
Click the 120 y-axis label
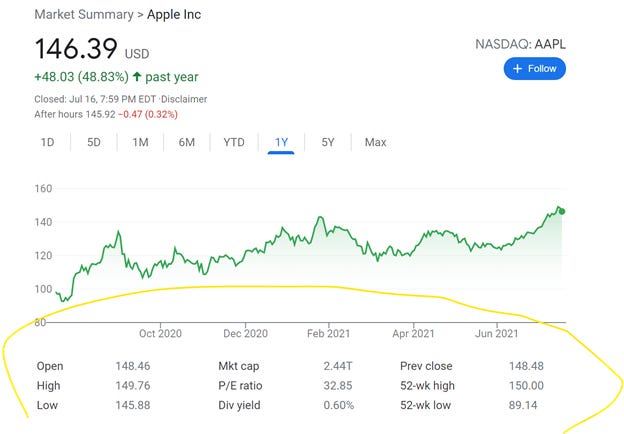(43, 255)
